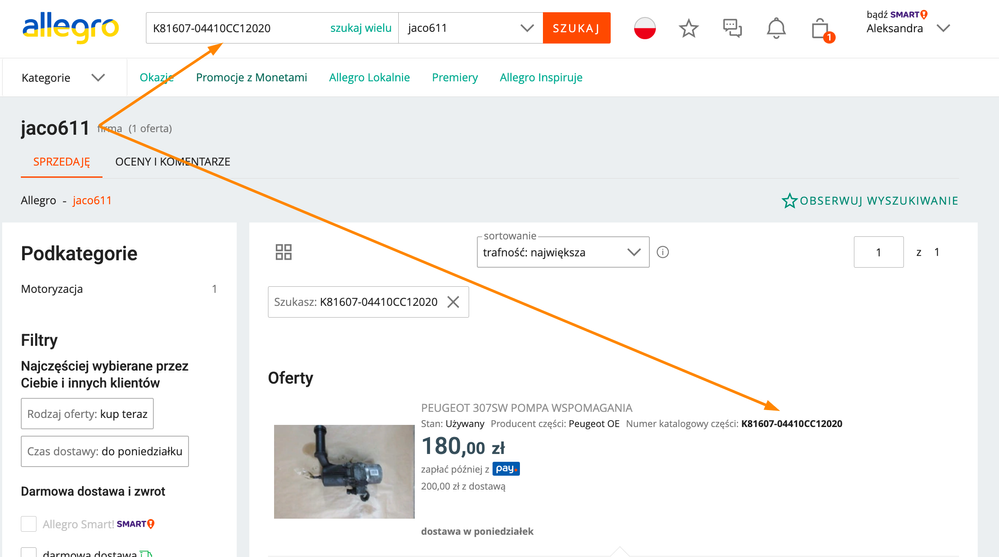Screen dimensions: 999x557
Task: Click the catalog number K81607-04410CC12020 in offer
Action: click(791, 424)
